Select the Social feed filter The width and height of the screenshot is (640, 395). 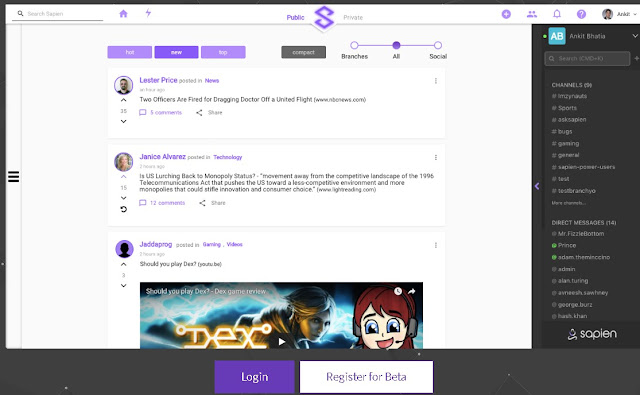pyautogui.click(x=438, y=45)
